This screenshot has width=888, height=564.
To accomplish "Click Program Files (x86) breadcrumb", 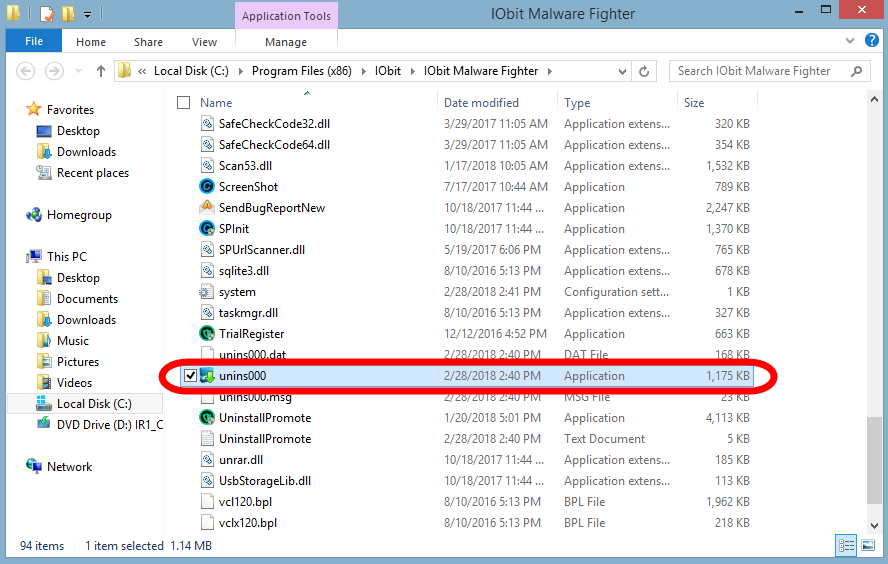I will click(302, 71).
